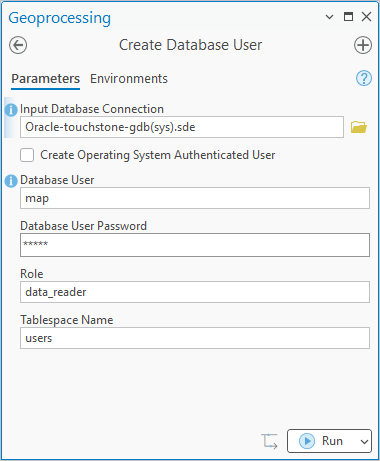The image size is (380, 461).
Task: Expand the Run button dropdown arrow
Action: point(364,441)
